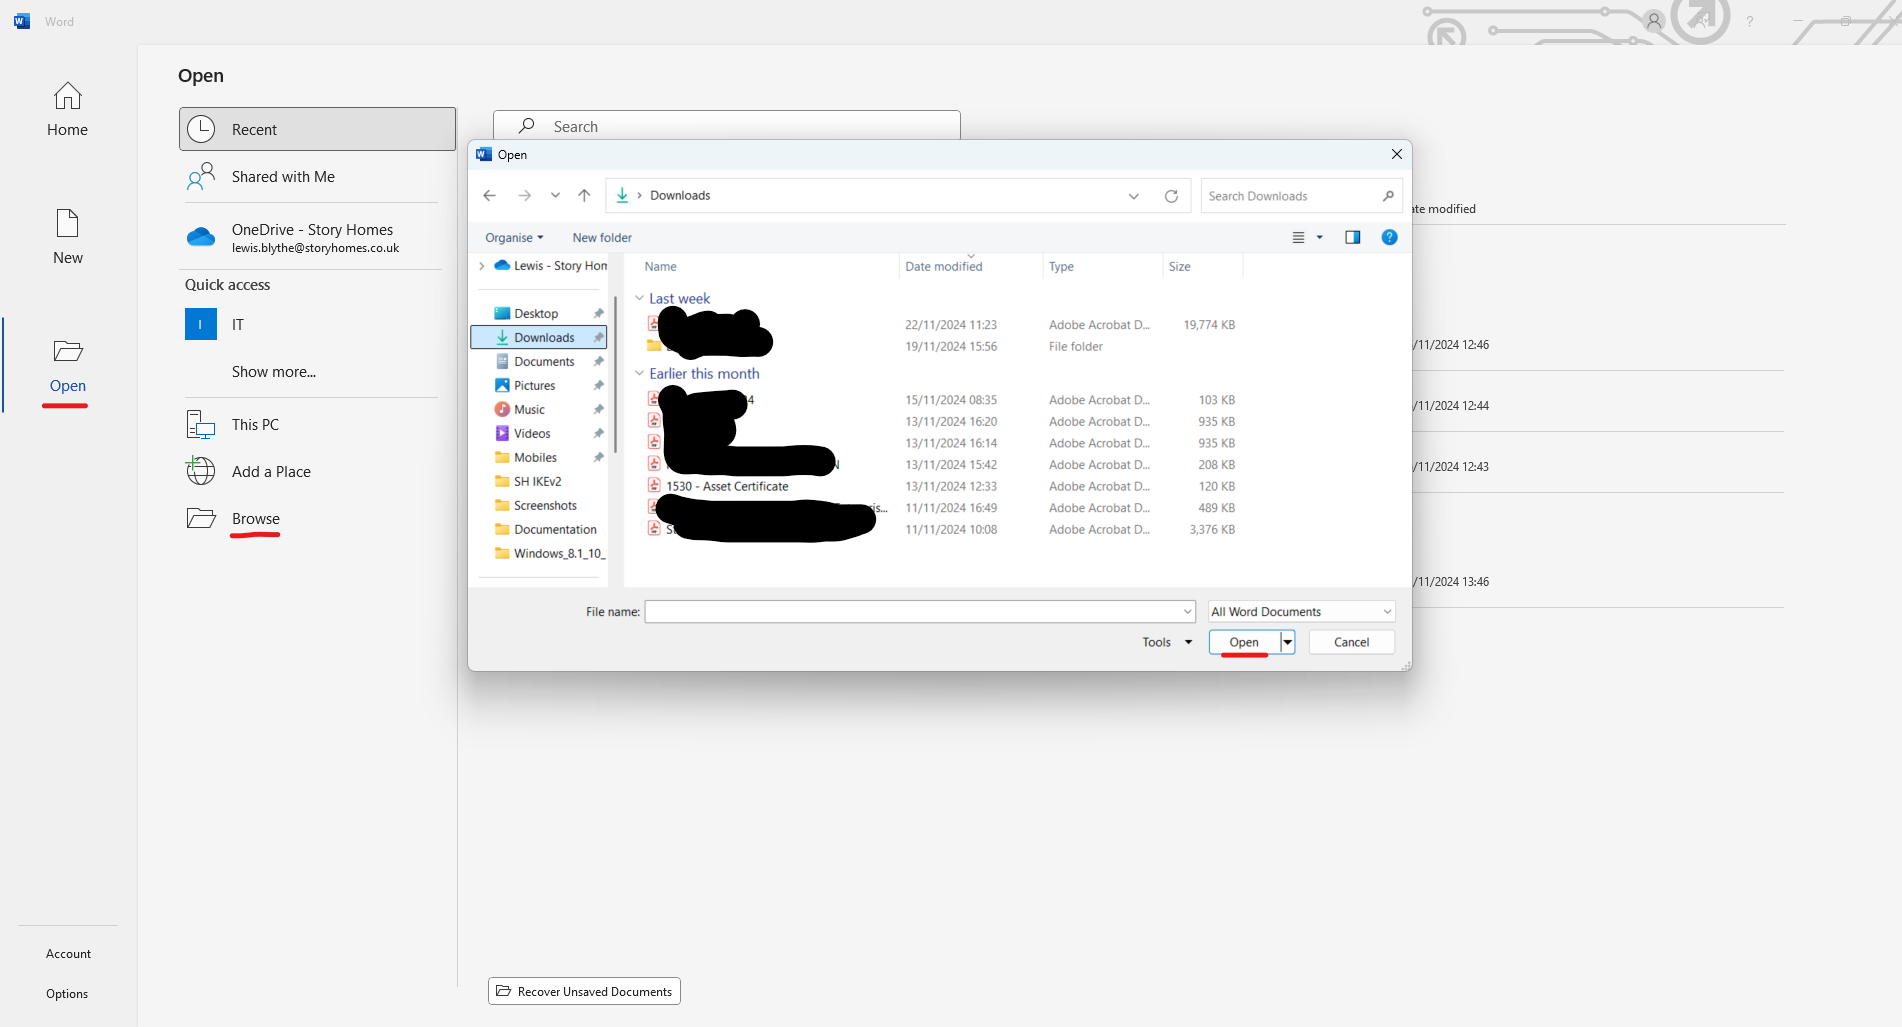Open Word Options
1902x1027 pixels.
[x=67, y=994]
